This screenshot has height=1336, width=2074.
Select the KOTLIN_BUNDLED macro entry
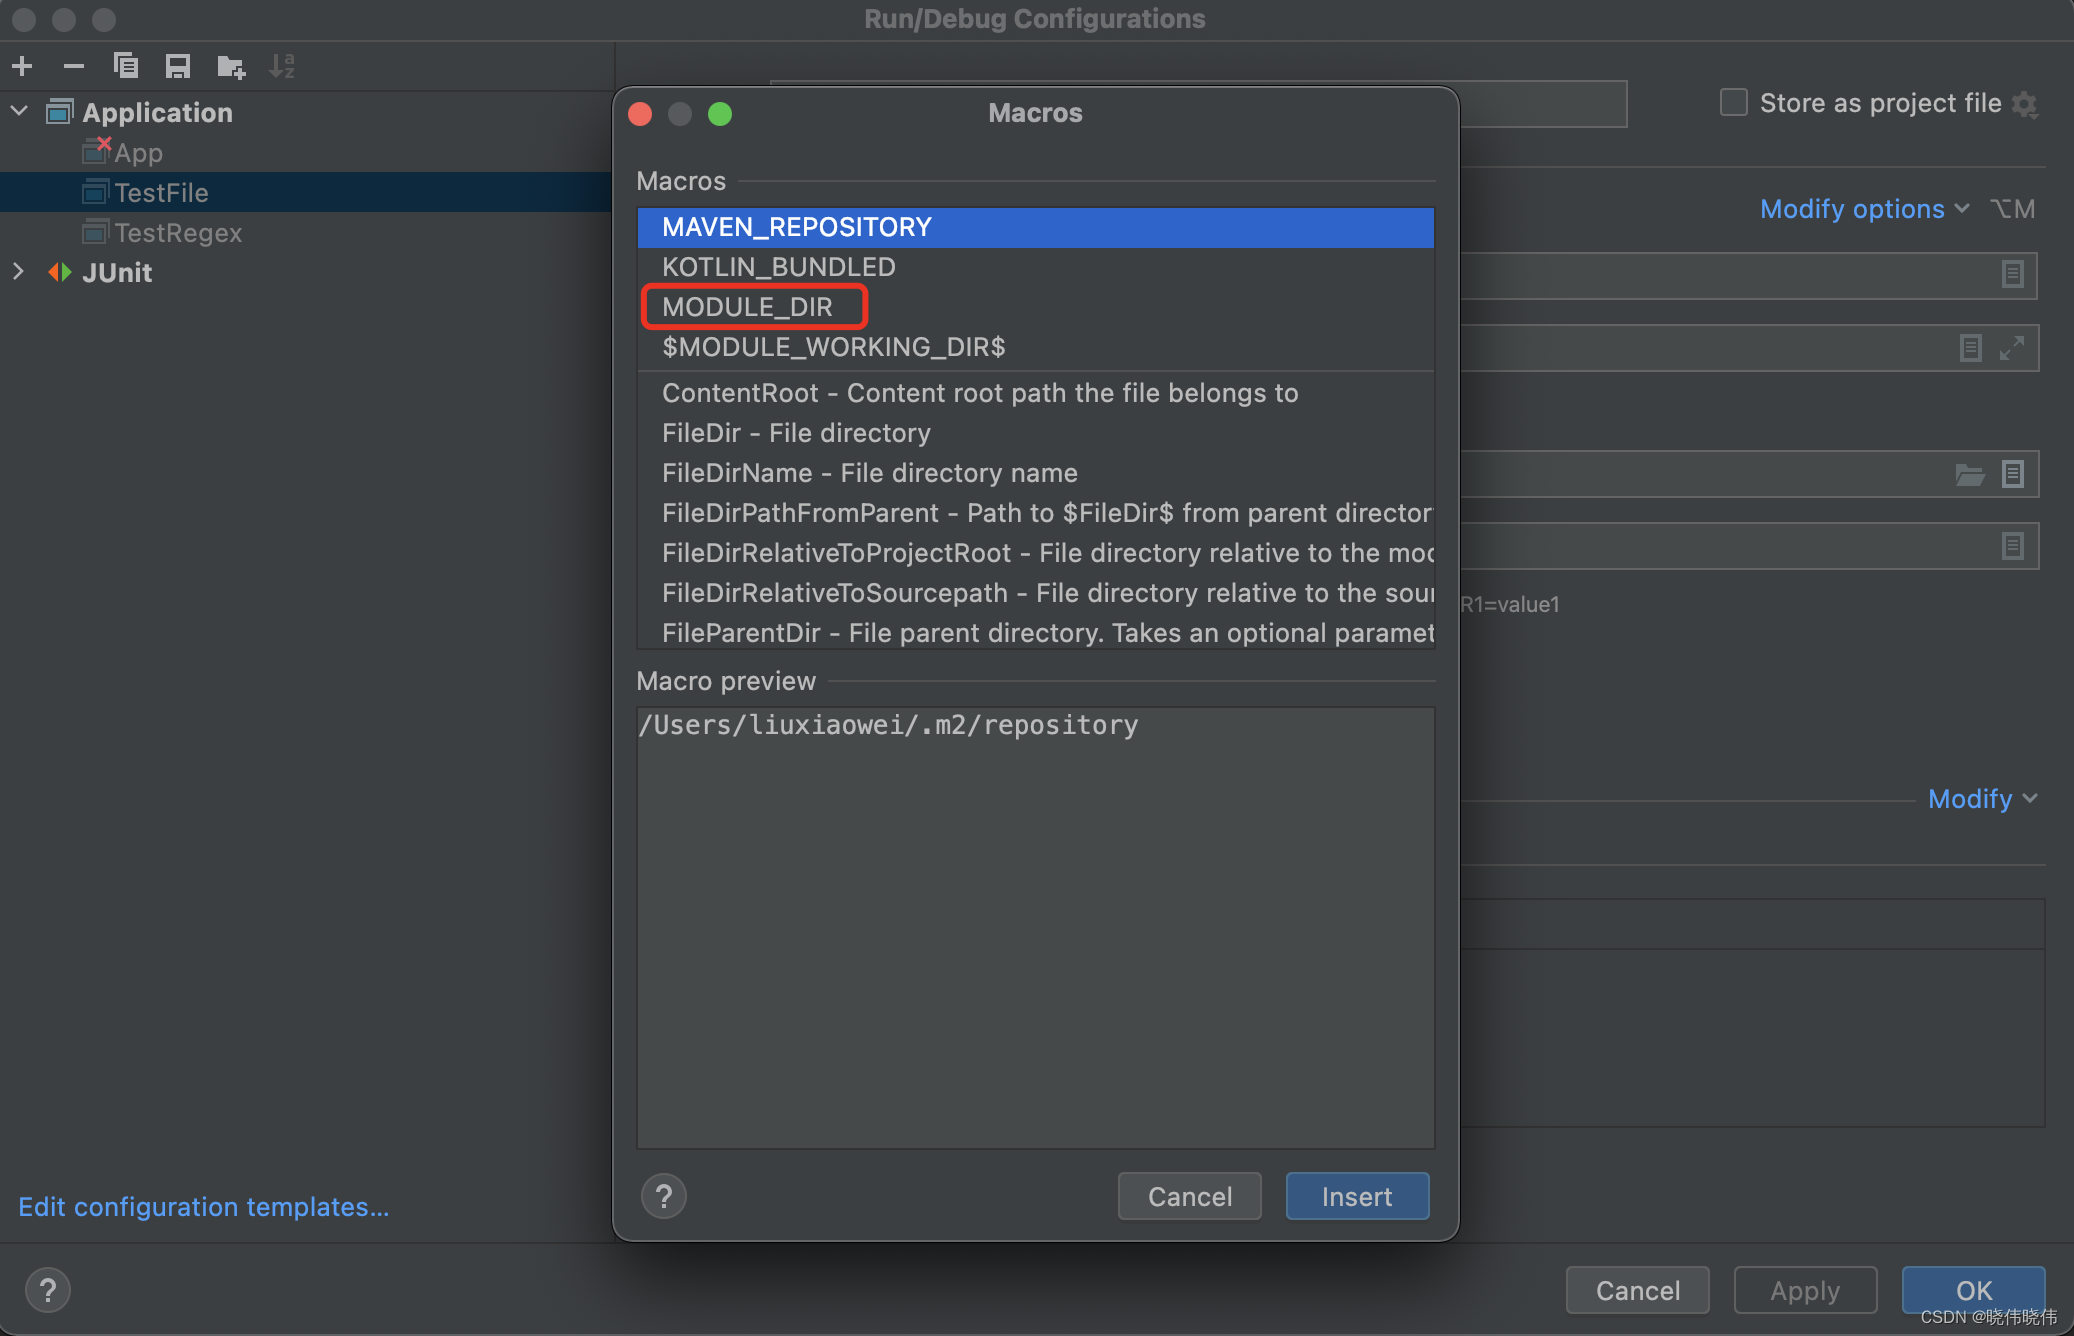[x=778, y=267]
